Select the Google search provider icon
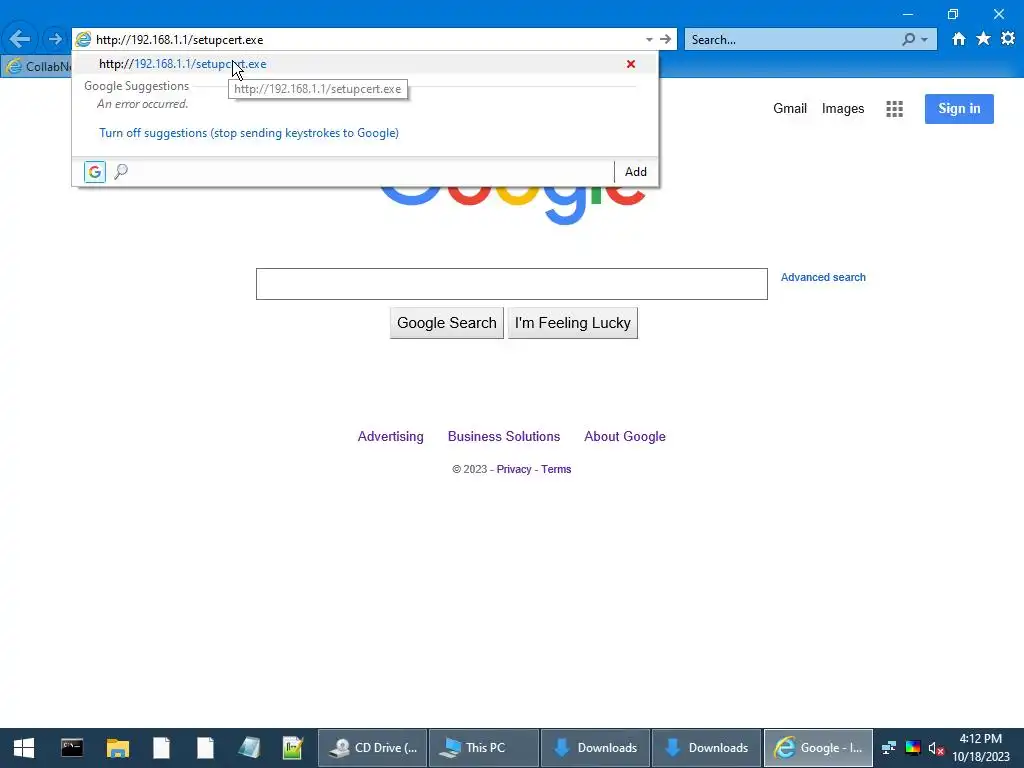 pyautogui.click(x=95, y=172)
